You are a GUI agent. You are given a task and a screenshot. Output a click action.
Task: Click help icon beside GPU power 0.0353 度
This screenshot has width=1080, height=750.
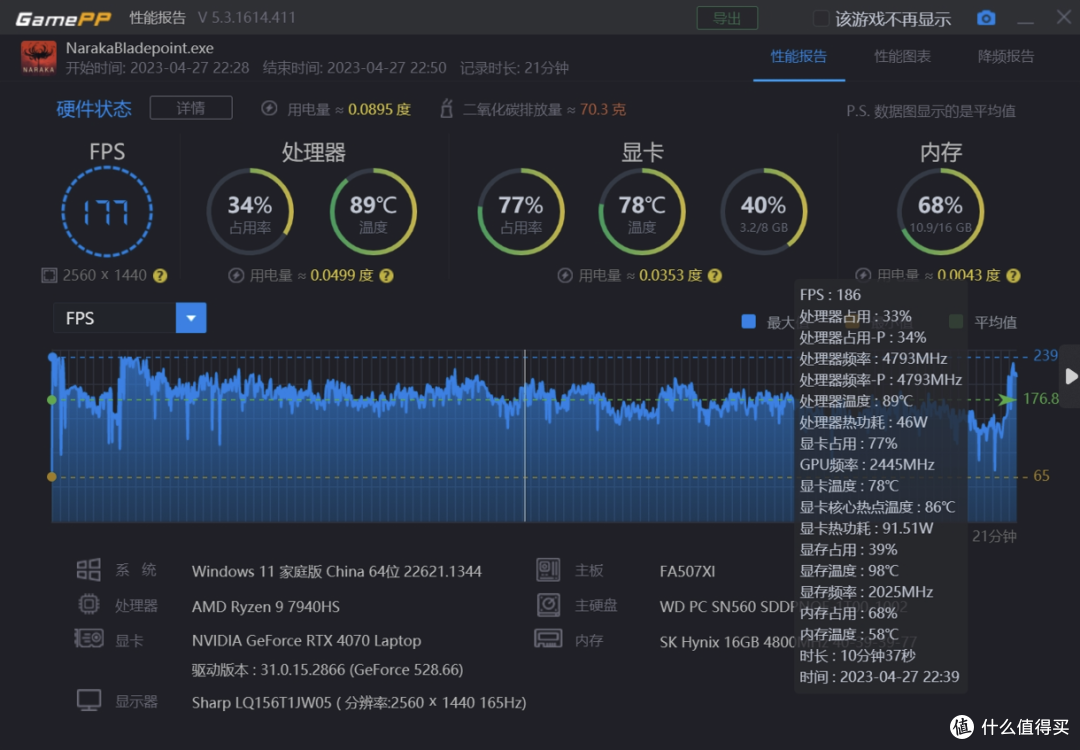pos(715,275)
